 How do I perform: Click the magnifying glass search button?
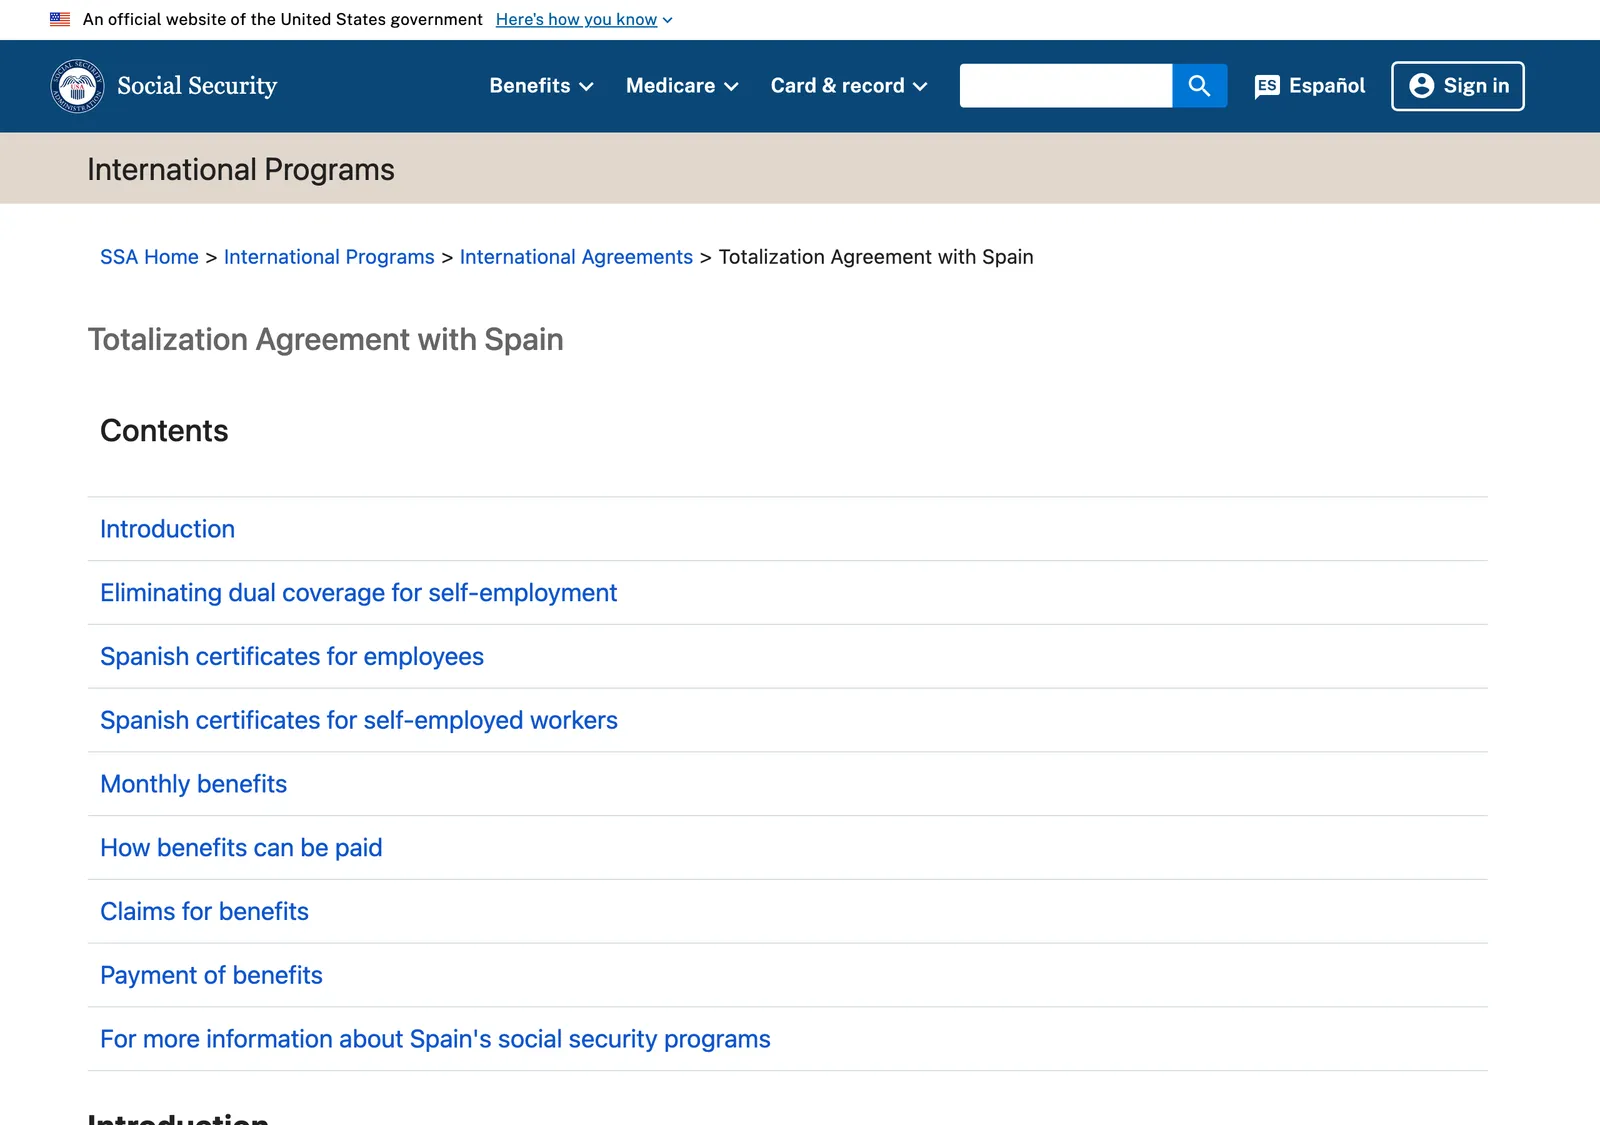pyautogui.click(x=1199, y=86)
